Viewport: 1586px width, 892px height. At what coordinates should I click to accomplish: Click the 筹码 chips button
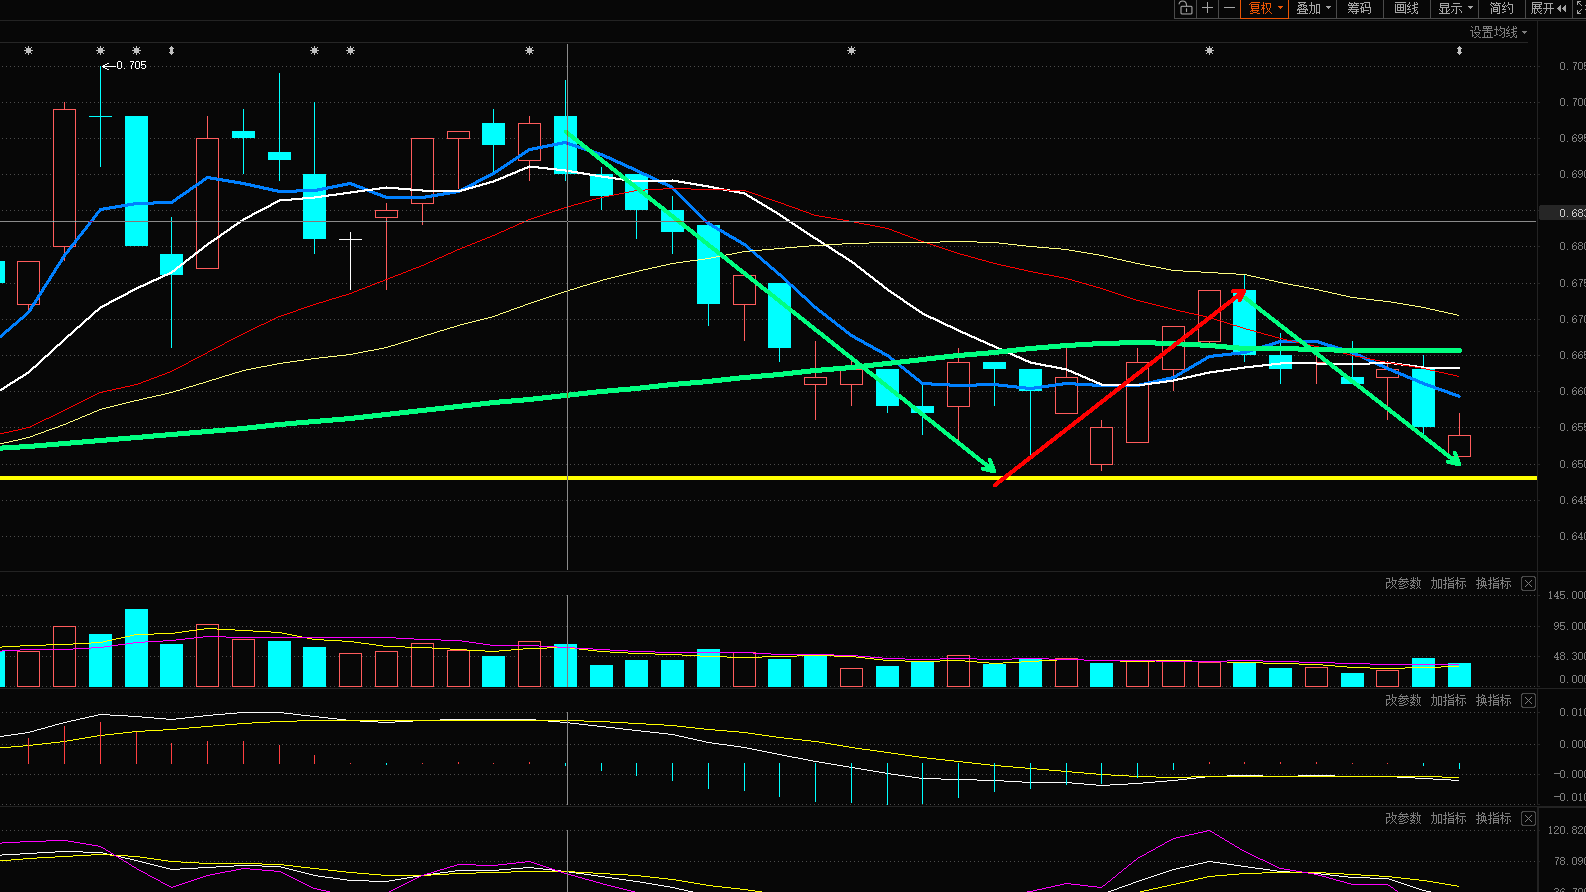click(x=1359, y=8)
